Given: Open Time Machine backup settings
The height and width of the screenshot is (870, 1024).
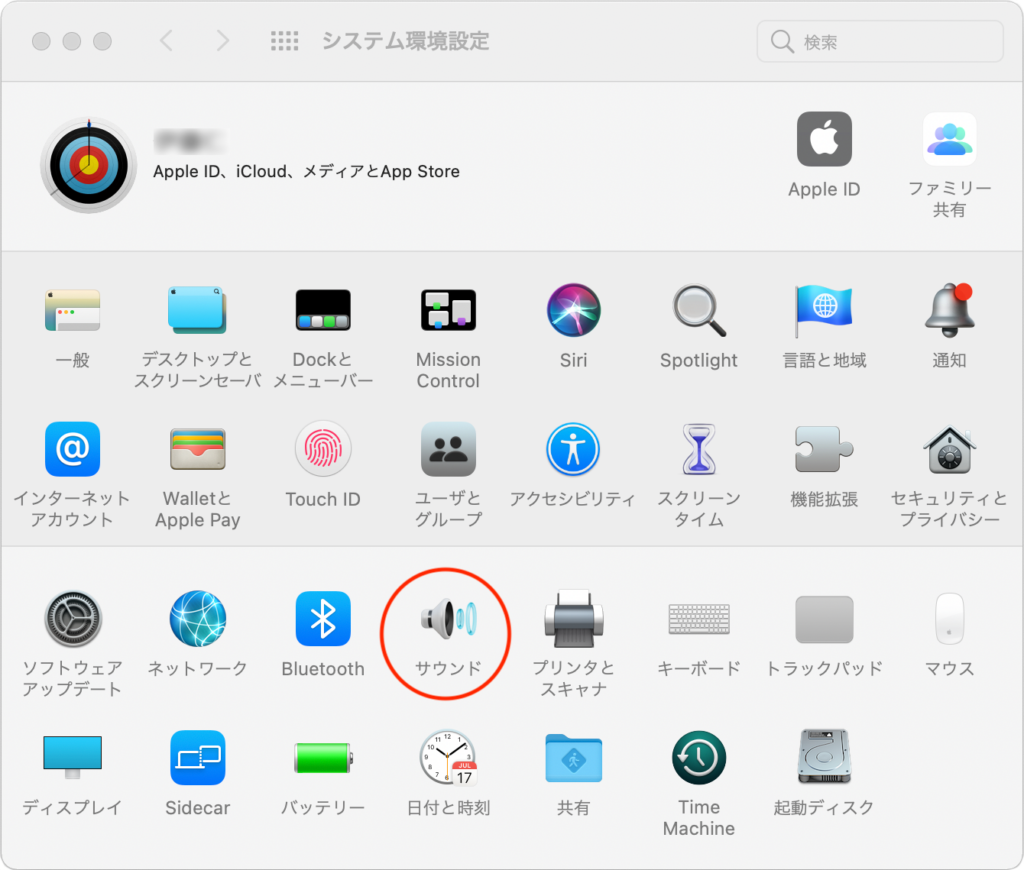Looking at the screenshot, I should 698,759.
